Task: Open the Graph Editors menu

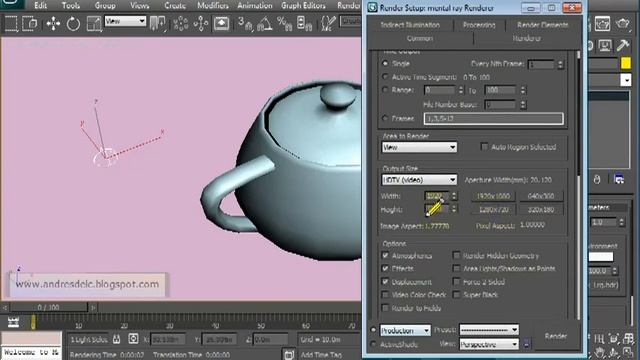Action: [303, 6]
